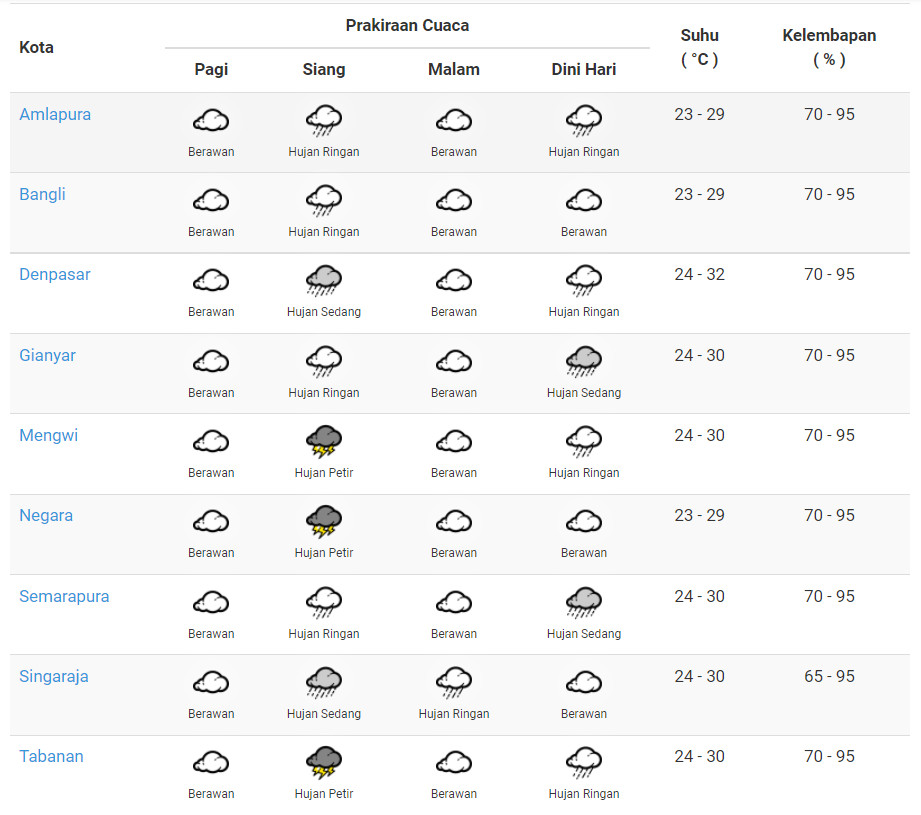Click Semarapura's Dini Hari rain icon
The width and height of the screenshot is (921, 815).
coord(584,602)
